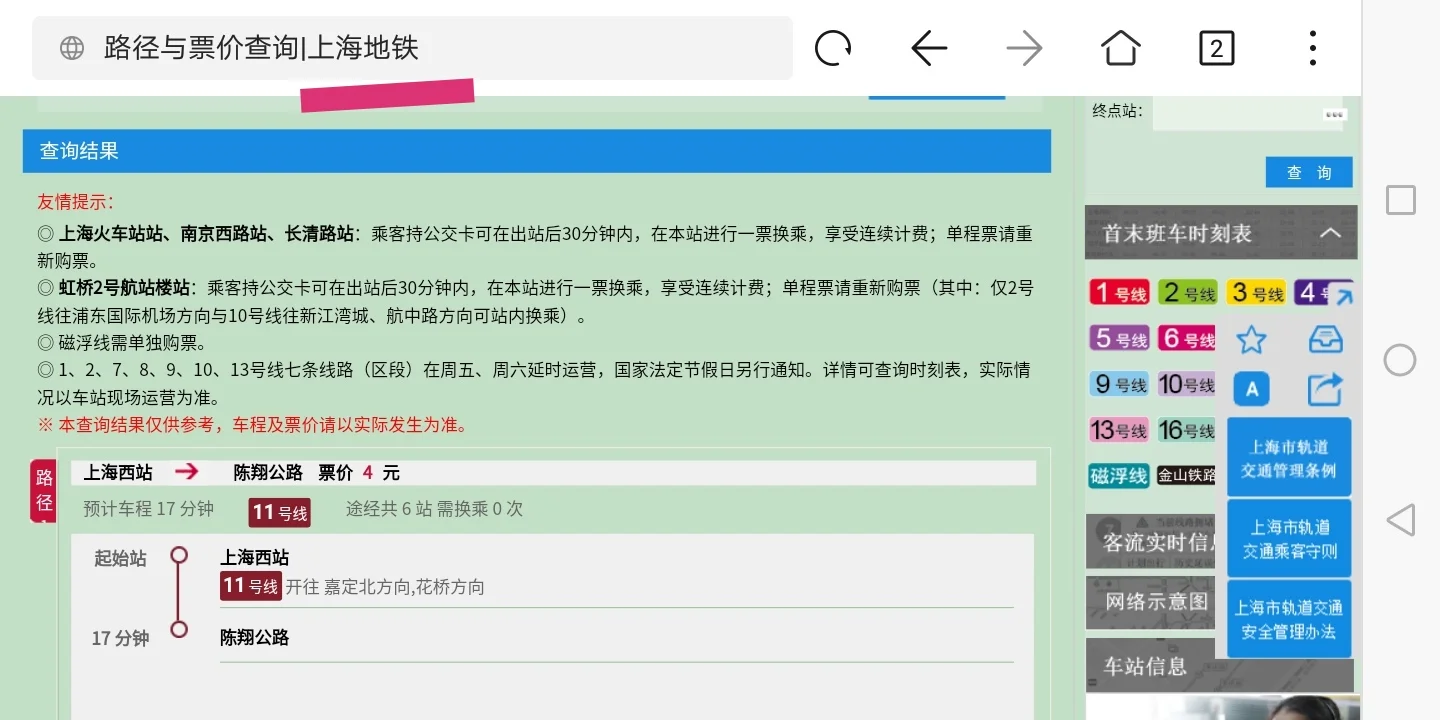Click the blue "A" font size icon
This screenshot has height=720, width=1440.
click(1251, 388)
